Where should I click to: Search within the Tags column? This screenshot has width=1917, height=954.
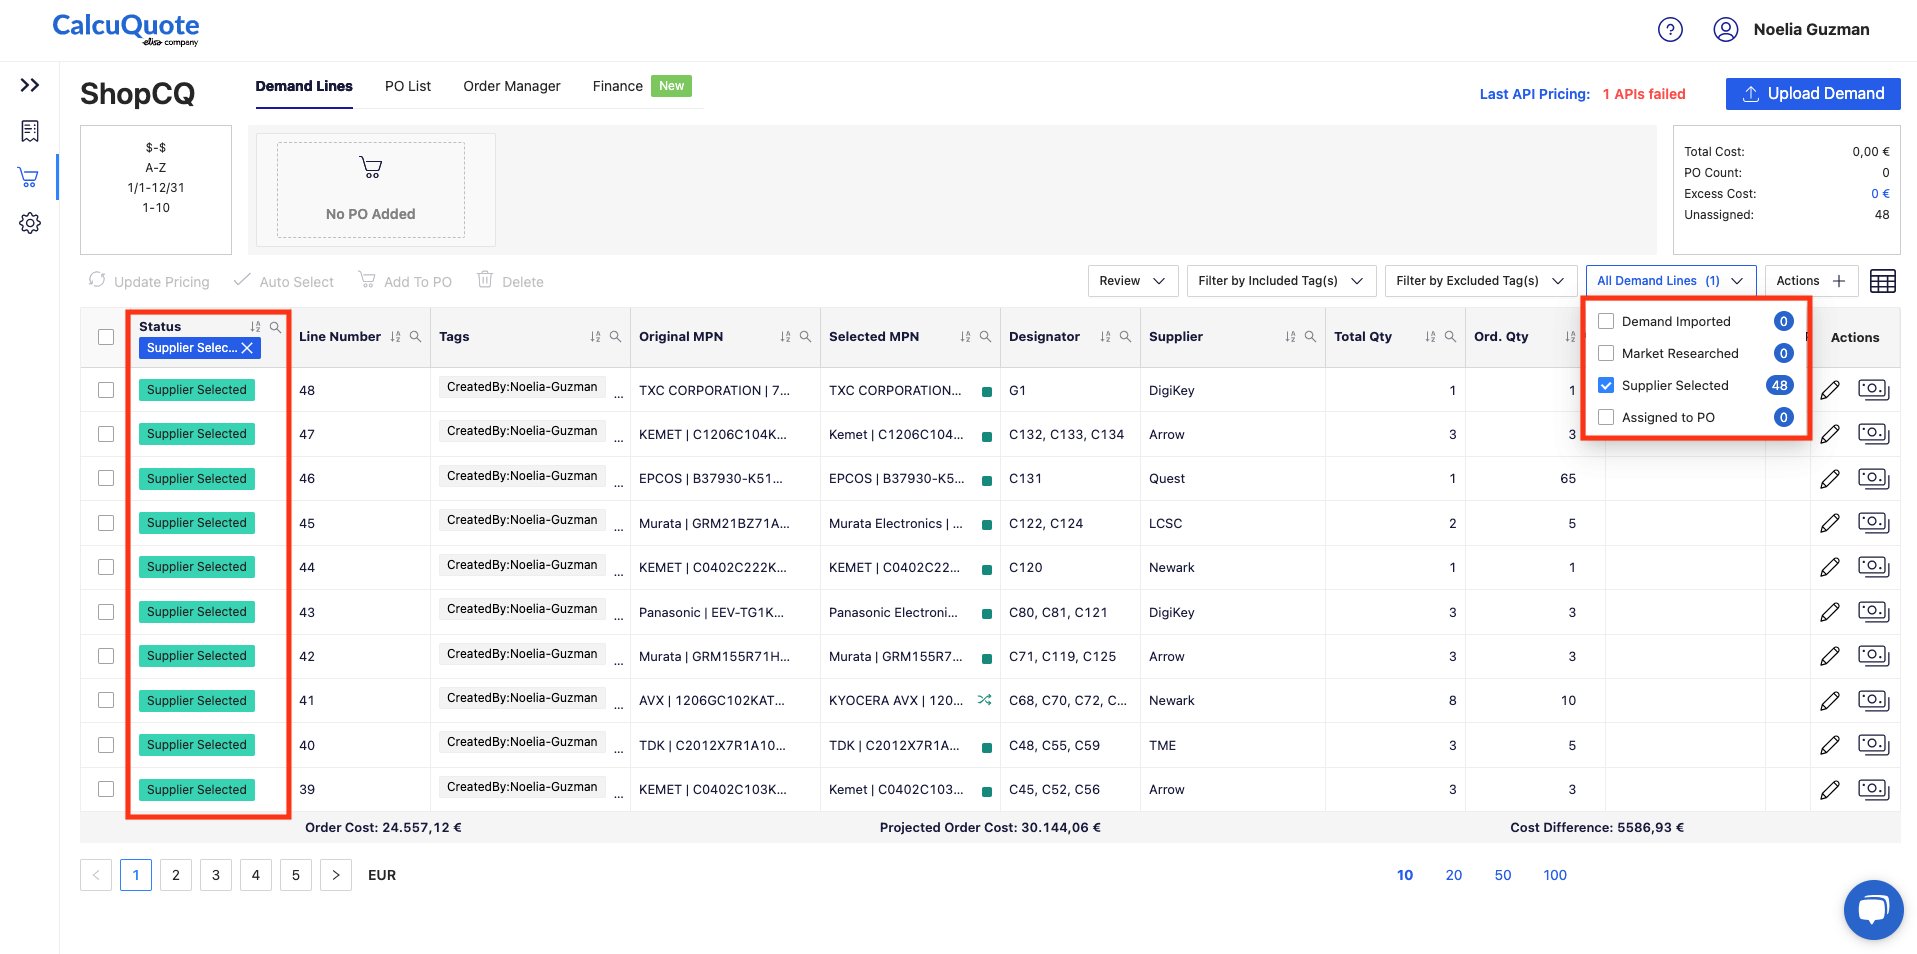(x=615, y=337)
